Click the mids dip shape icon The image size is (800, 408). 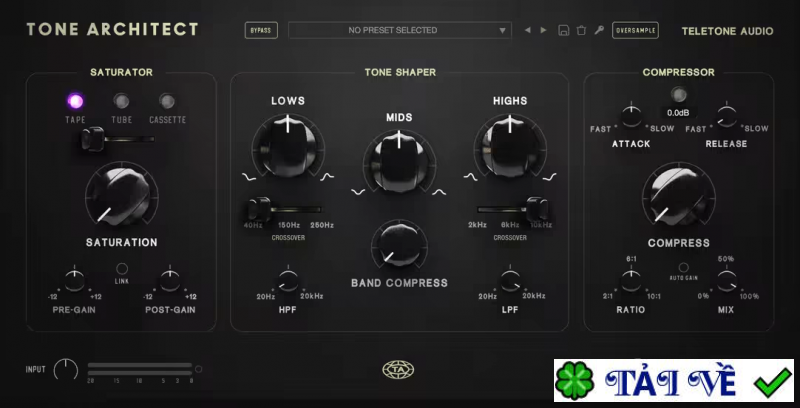(x=358, y=192)
